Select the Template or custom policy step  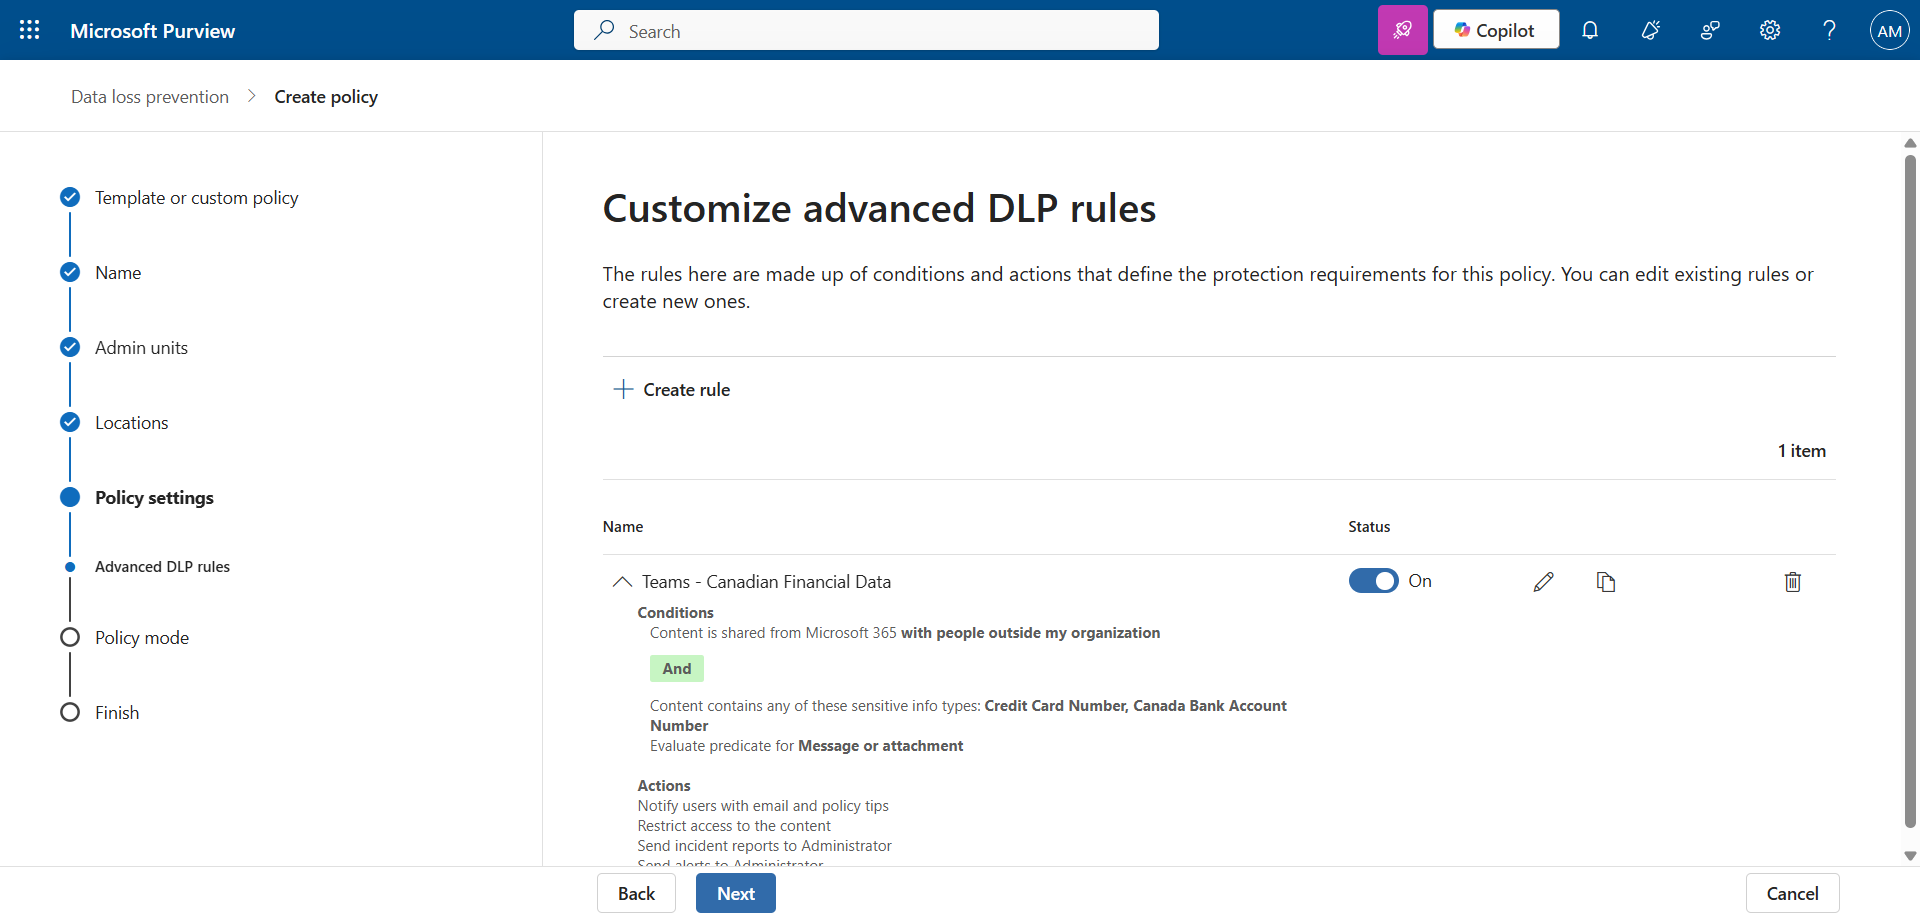tap(196, 198)
